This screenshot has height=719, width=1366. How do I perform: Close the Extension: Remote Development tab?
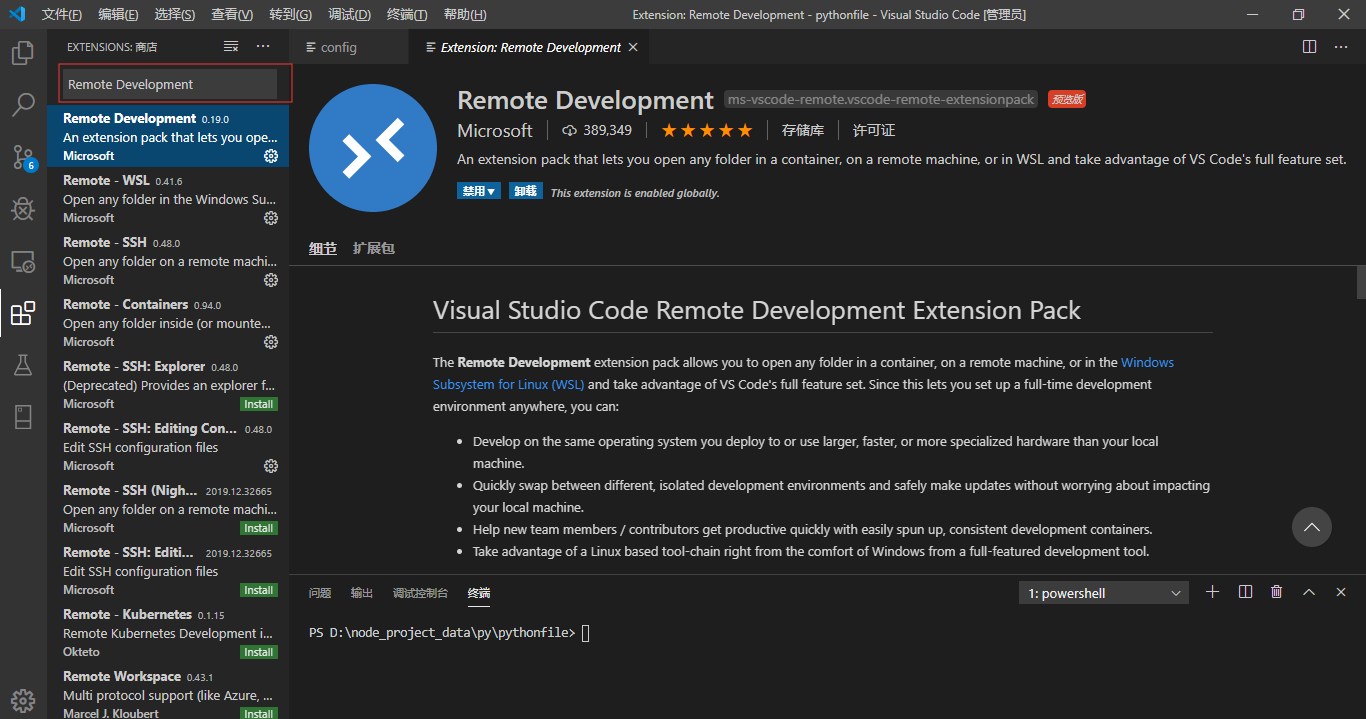(633, 47)
